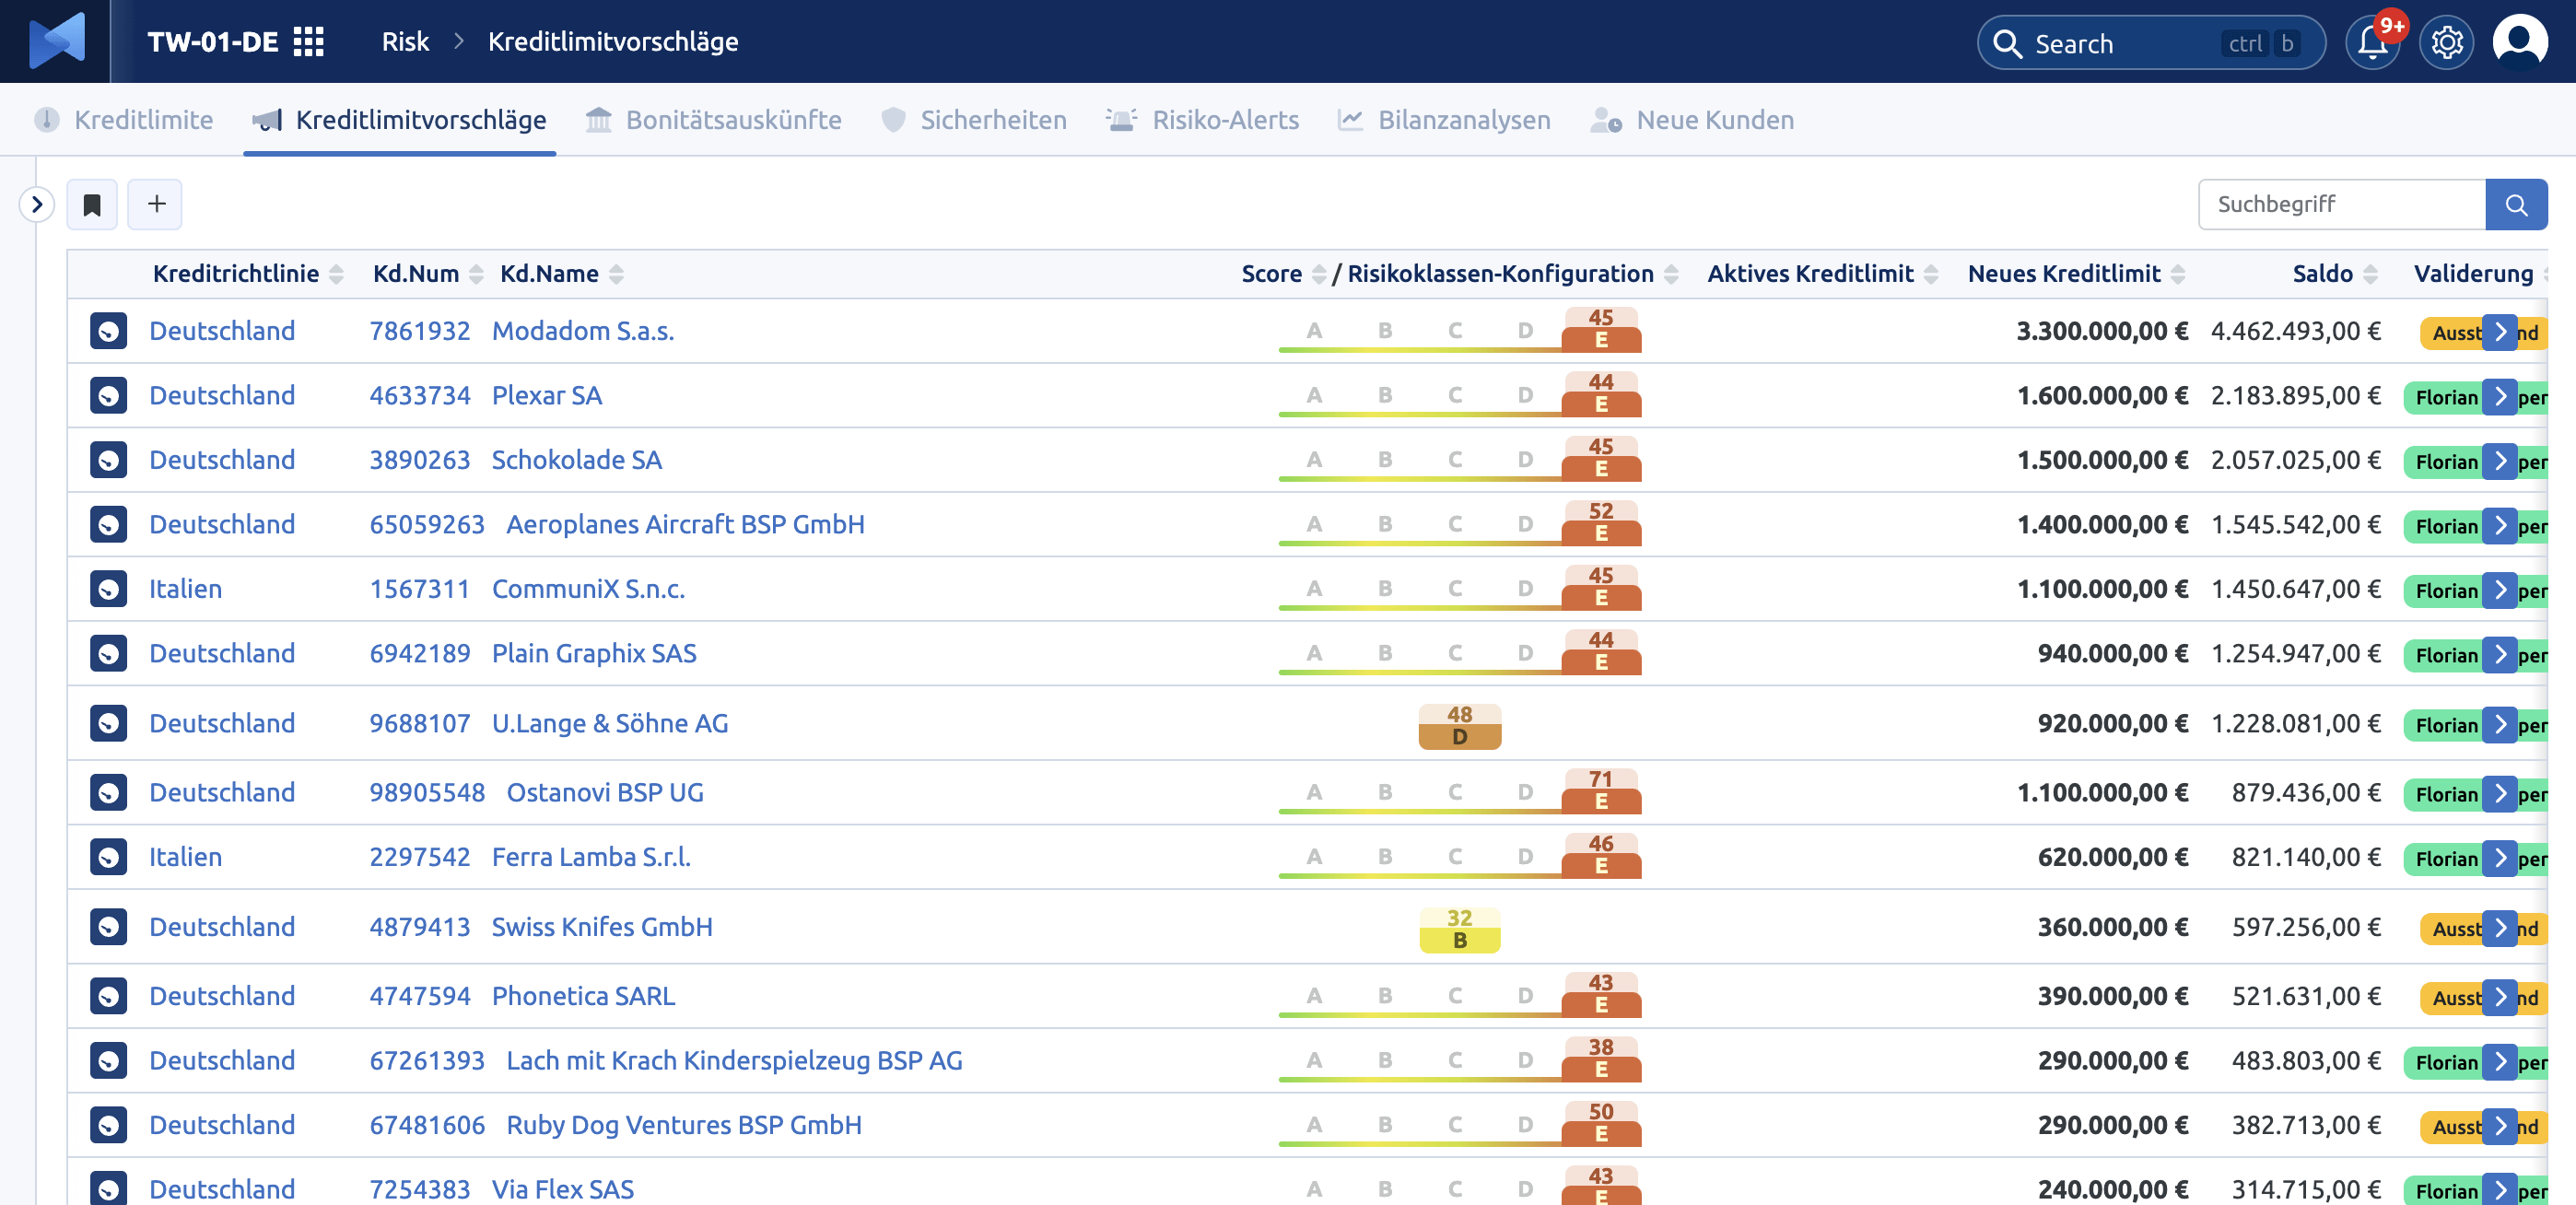
Task: Expand the collapsed side panel chevron
Action: (x=37, y=205)
